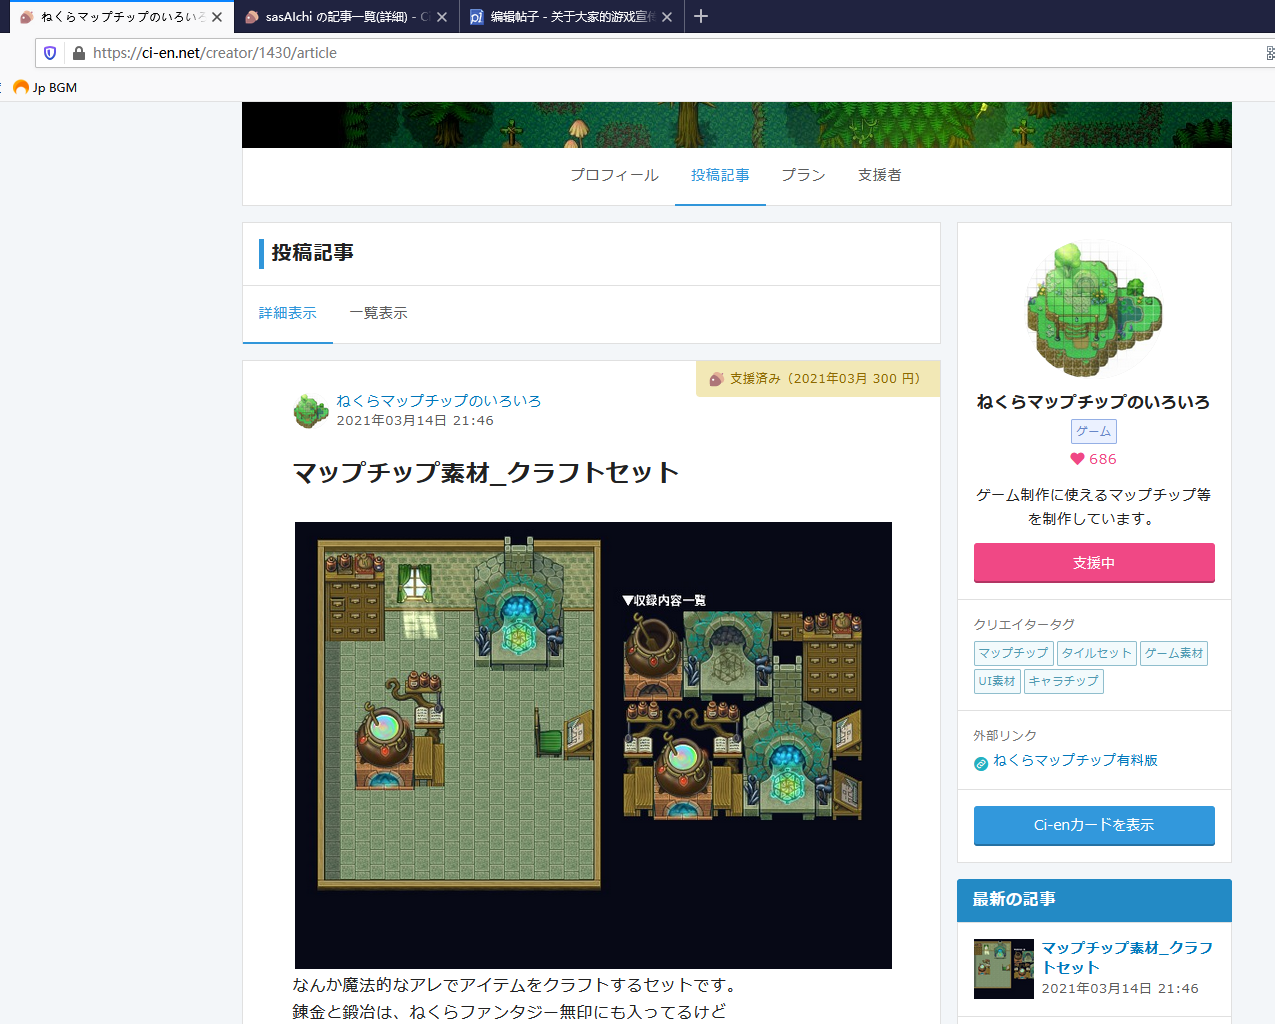1275x1024 pixels.
Task: Click the latest article thumbnail in sidebar
Action: pyautogui.click(x=1004, y=968)
